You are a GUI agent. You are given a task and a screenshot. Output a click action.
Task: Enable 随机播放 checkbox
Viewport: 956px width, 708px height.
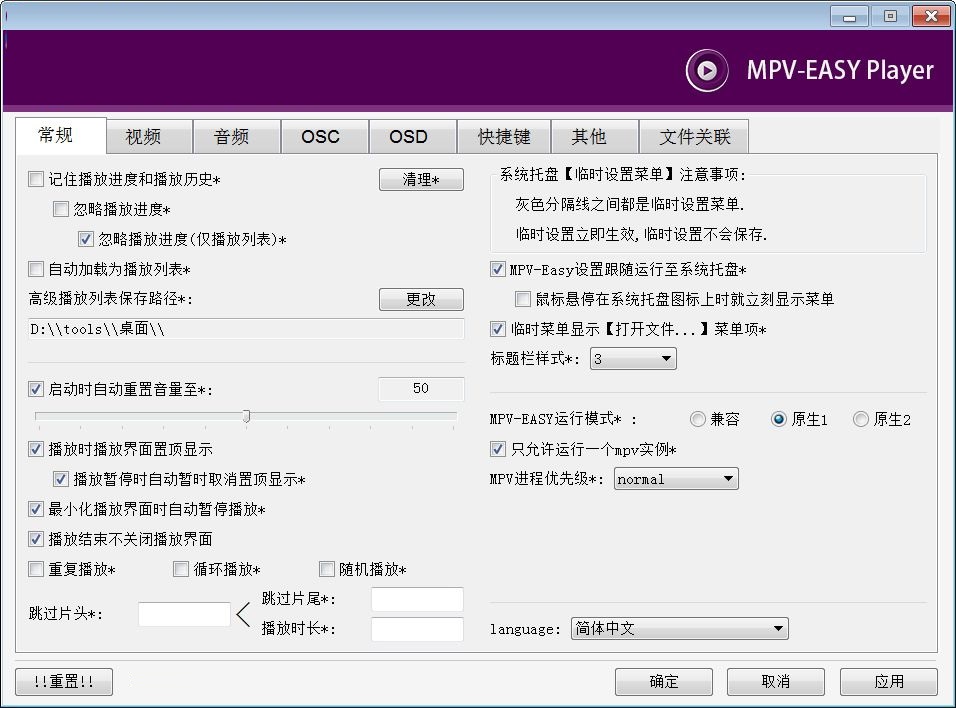327,569
